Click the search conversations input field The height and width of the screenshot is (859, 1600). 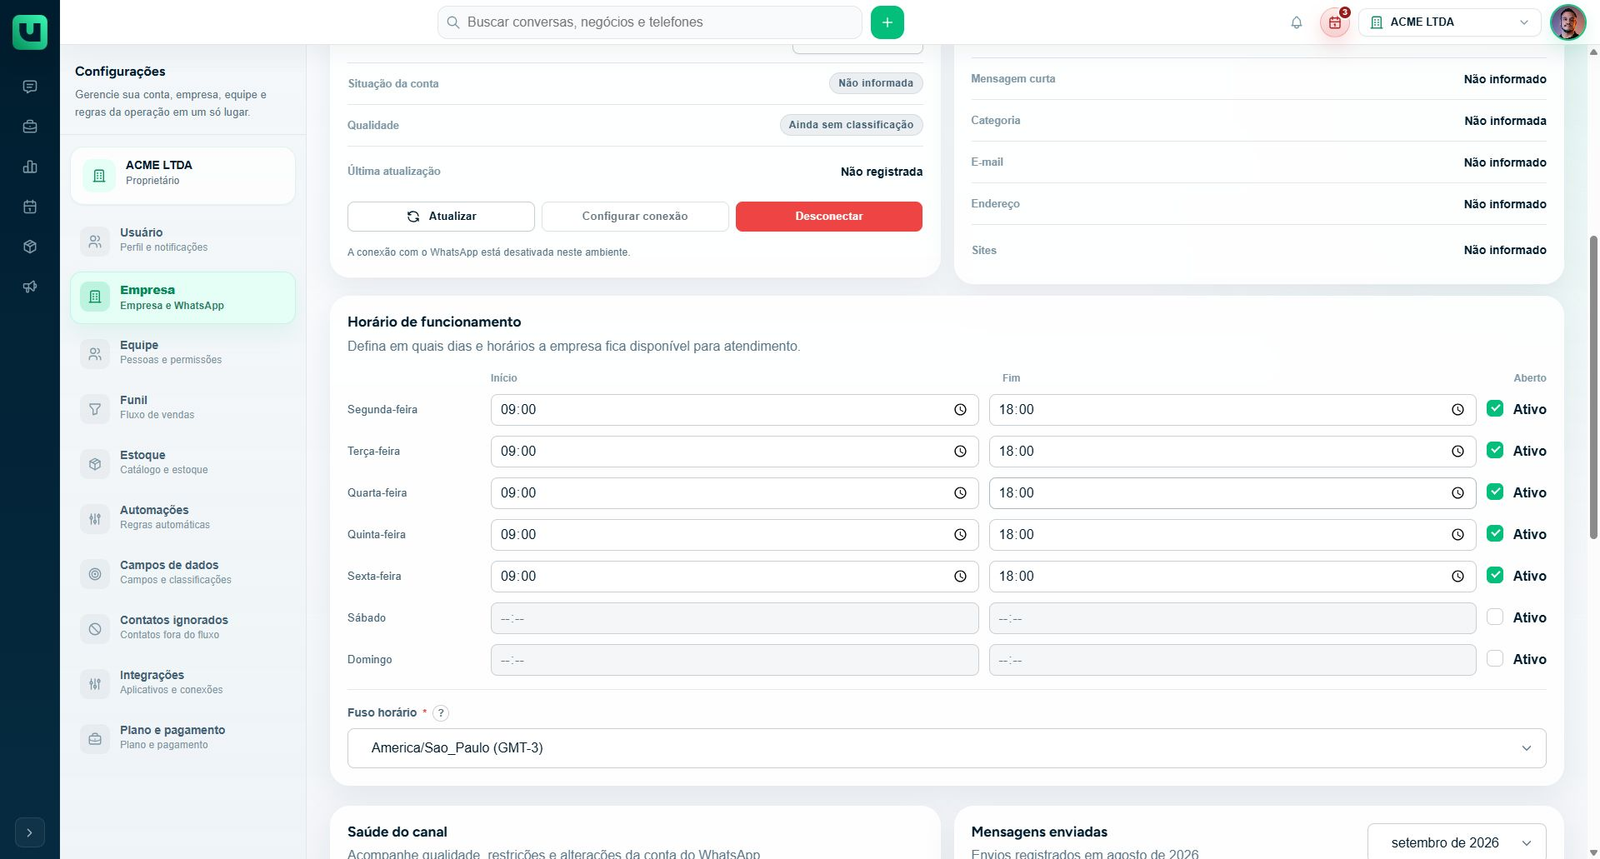tap(650, 22)
